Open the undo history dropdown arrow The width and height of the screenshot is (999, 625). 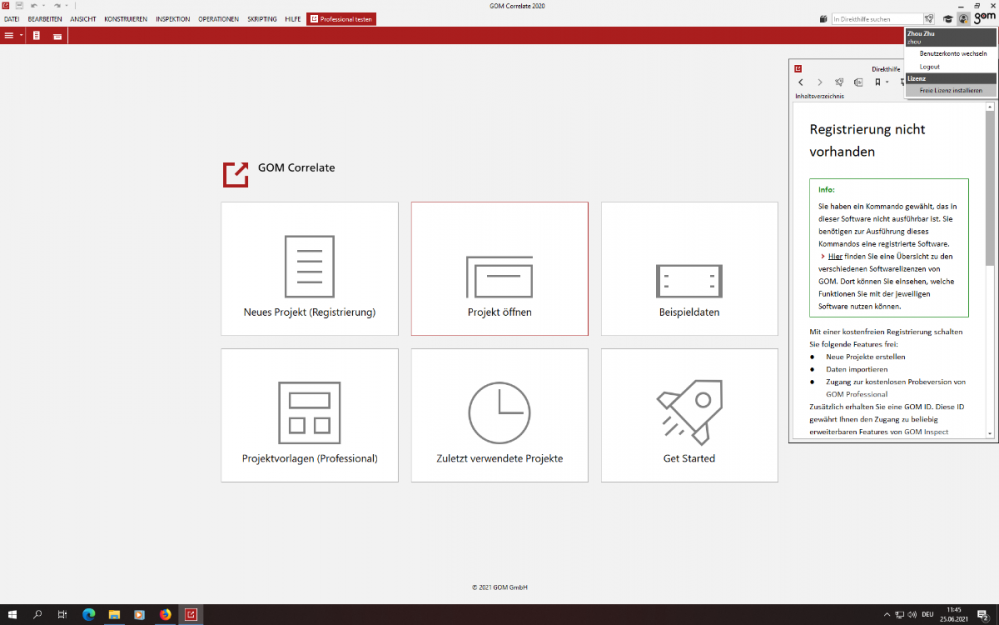click(42, 6)
